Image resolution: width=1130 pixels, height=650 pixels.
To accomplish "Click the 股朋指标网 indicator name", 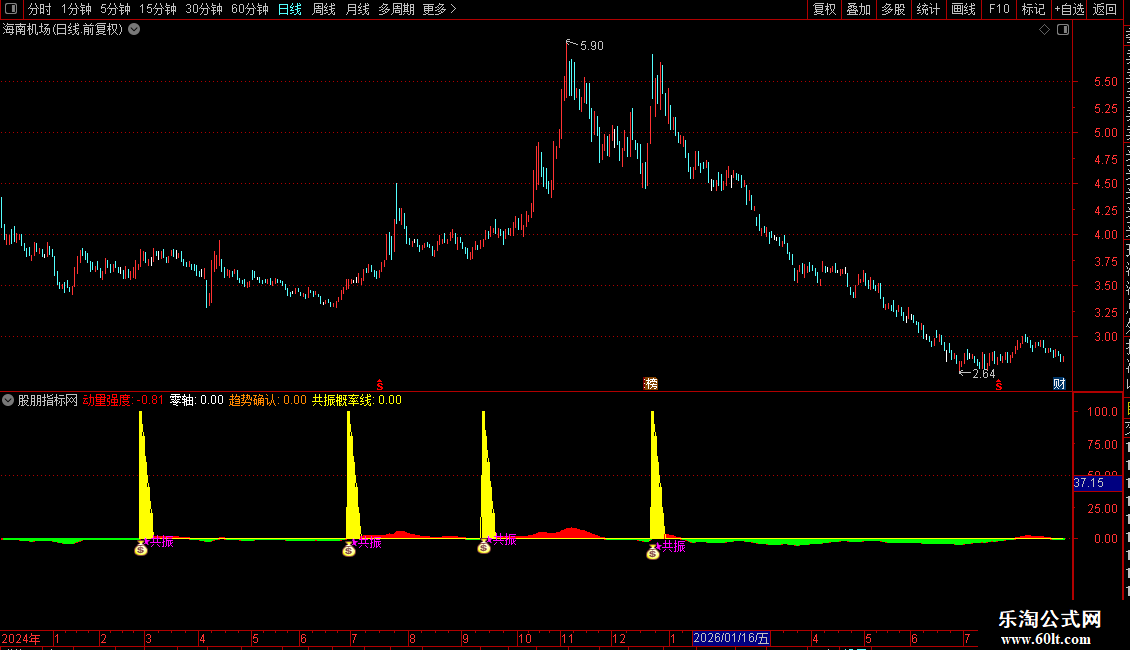I will point(48,400).
